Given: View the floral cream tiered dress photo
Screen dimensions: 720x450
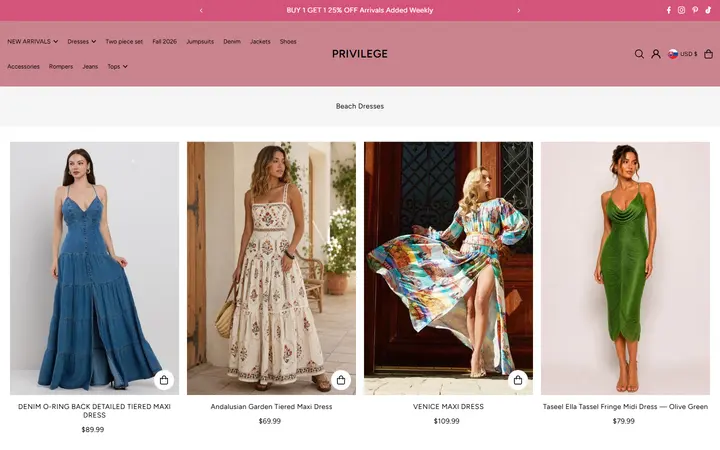Looking at the screenshot, I should tap(271, 268).
